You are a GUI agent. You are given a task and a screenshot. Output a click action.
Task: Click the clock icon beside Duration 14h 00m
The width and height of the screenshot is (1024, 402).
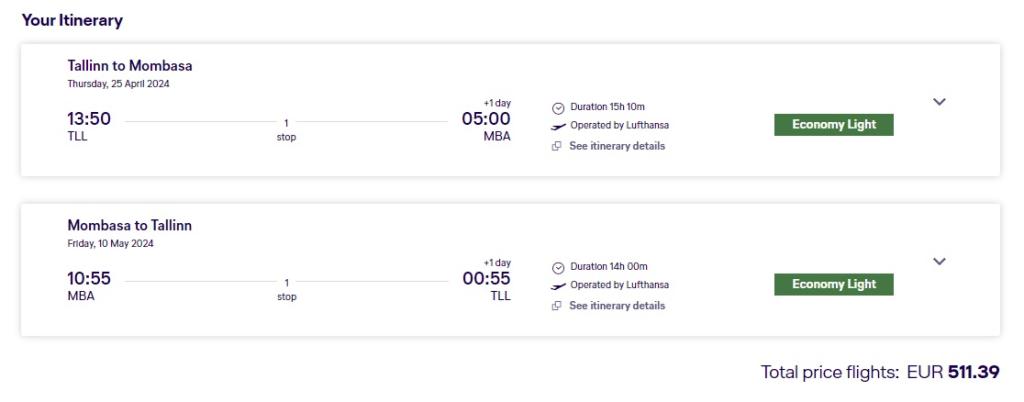[558, 267]
